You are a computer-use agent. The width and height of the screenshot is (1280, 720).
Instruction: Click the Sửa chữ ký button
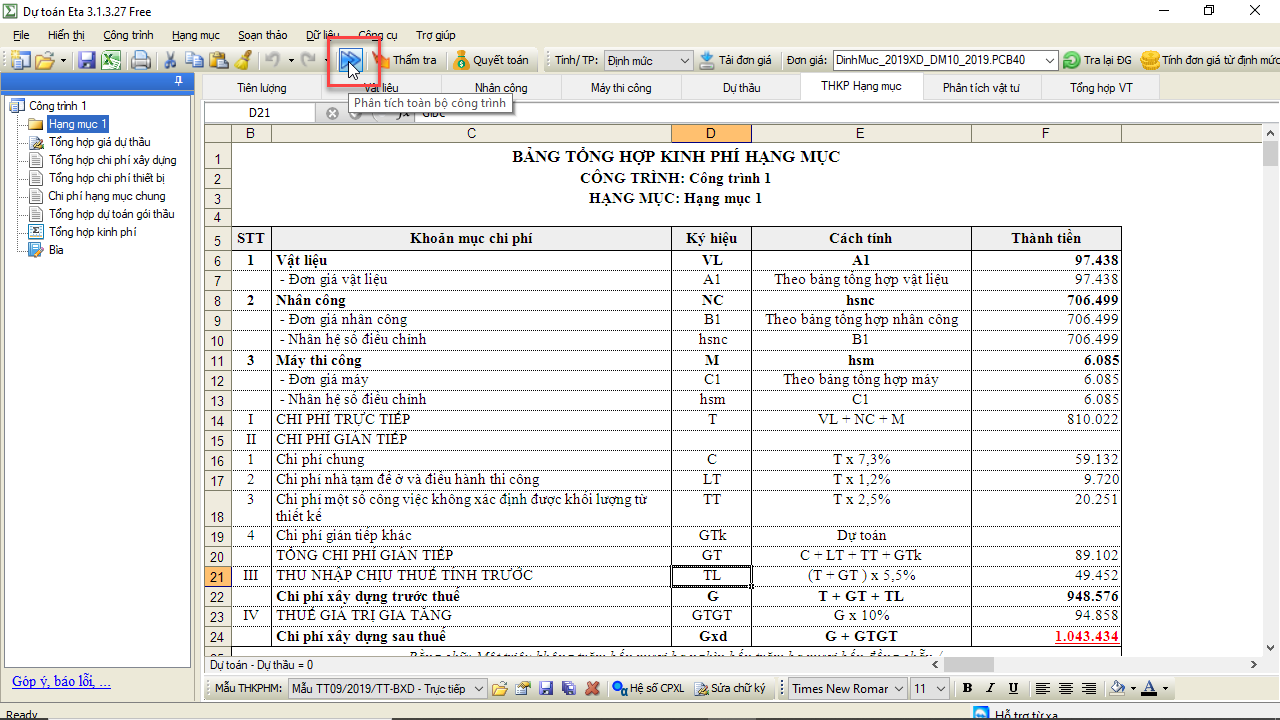(x=730, y=688)
